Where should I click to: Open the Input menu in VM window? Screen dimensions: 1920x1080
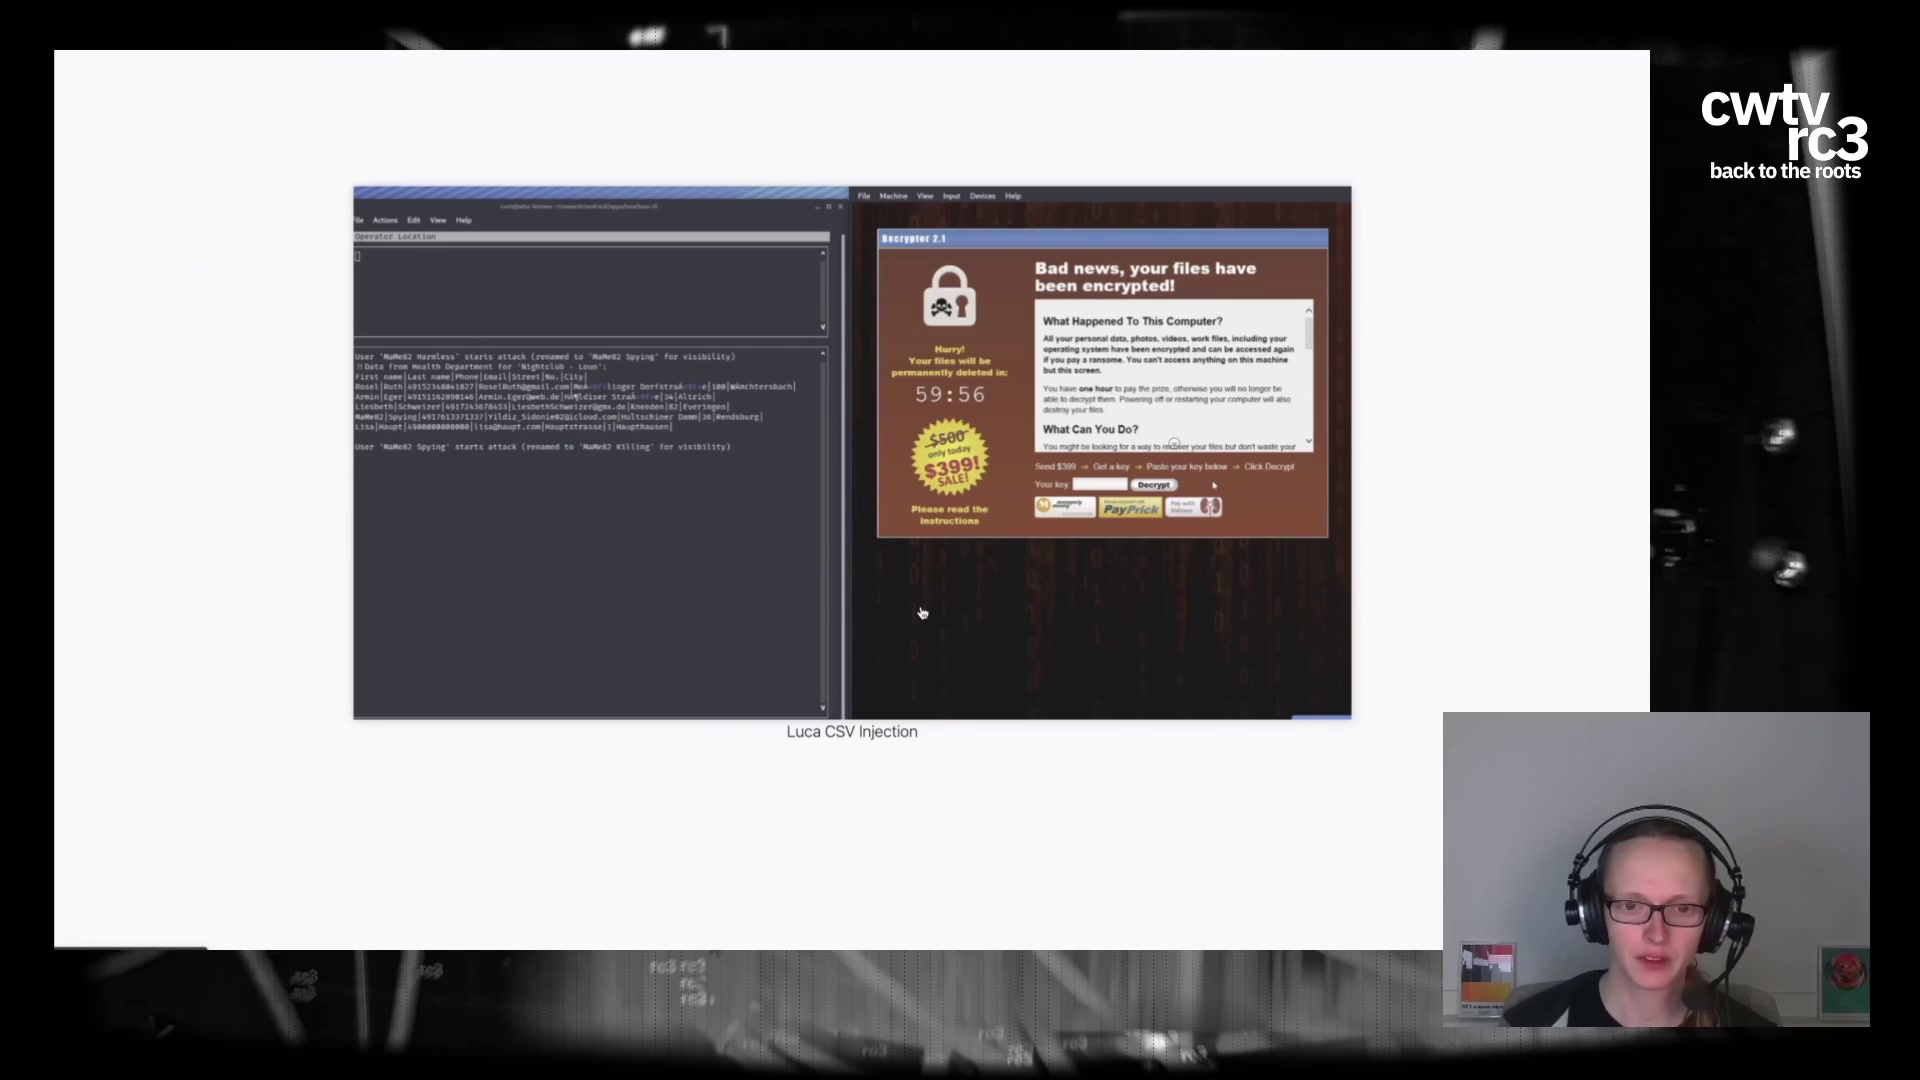pos(951,196)
